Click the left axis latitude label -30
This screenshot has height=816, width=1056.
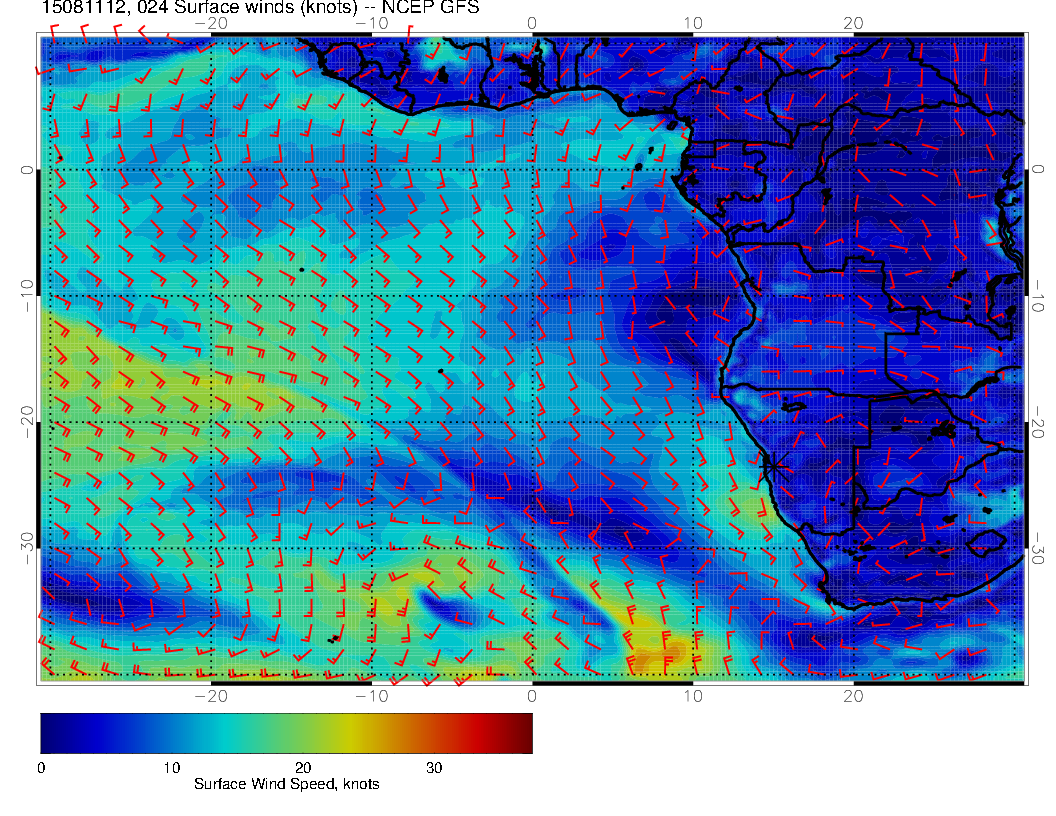(x=27, y=548)
